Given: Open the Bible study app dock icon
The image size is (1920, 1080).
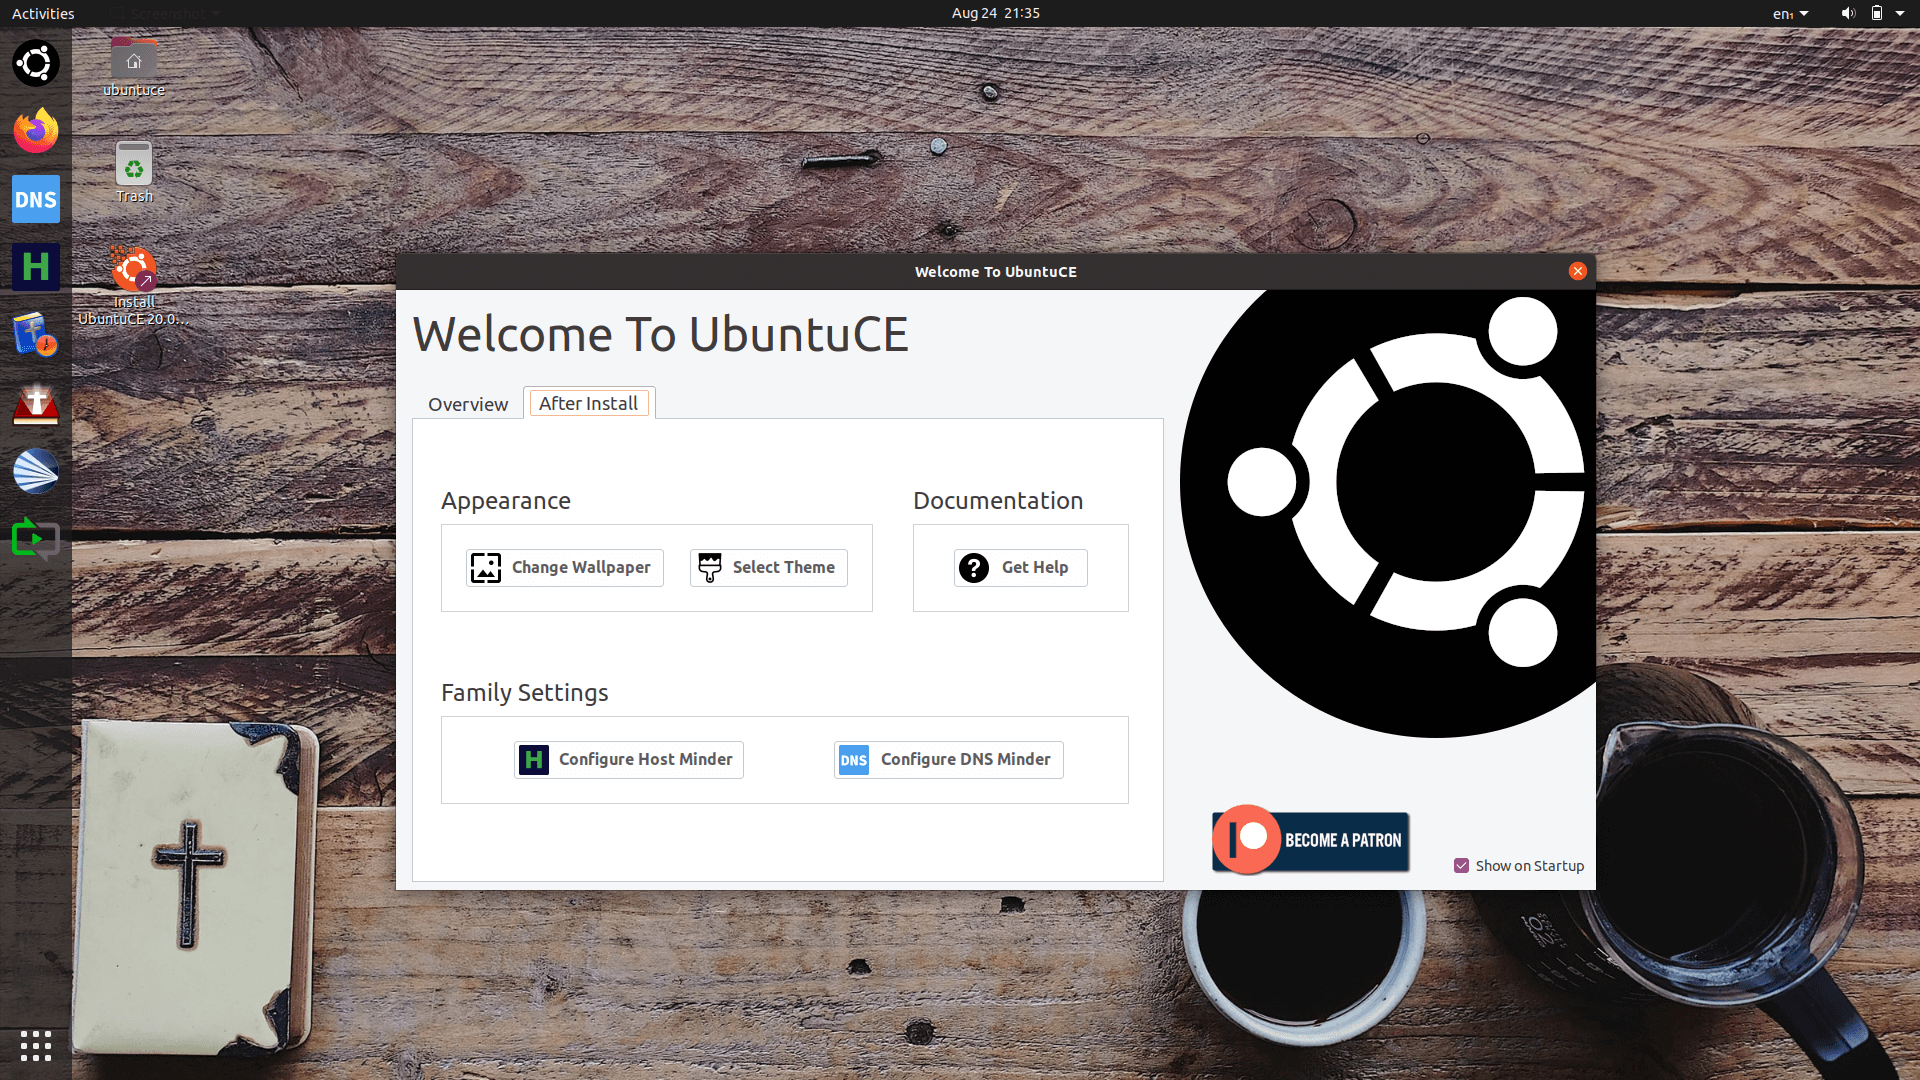Looking at the screenshot, I should 36,335.
